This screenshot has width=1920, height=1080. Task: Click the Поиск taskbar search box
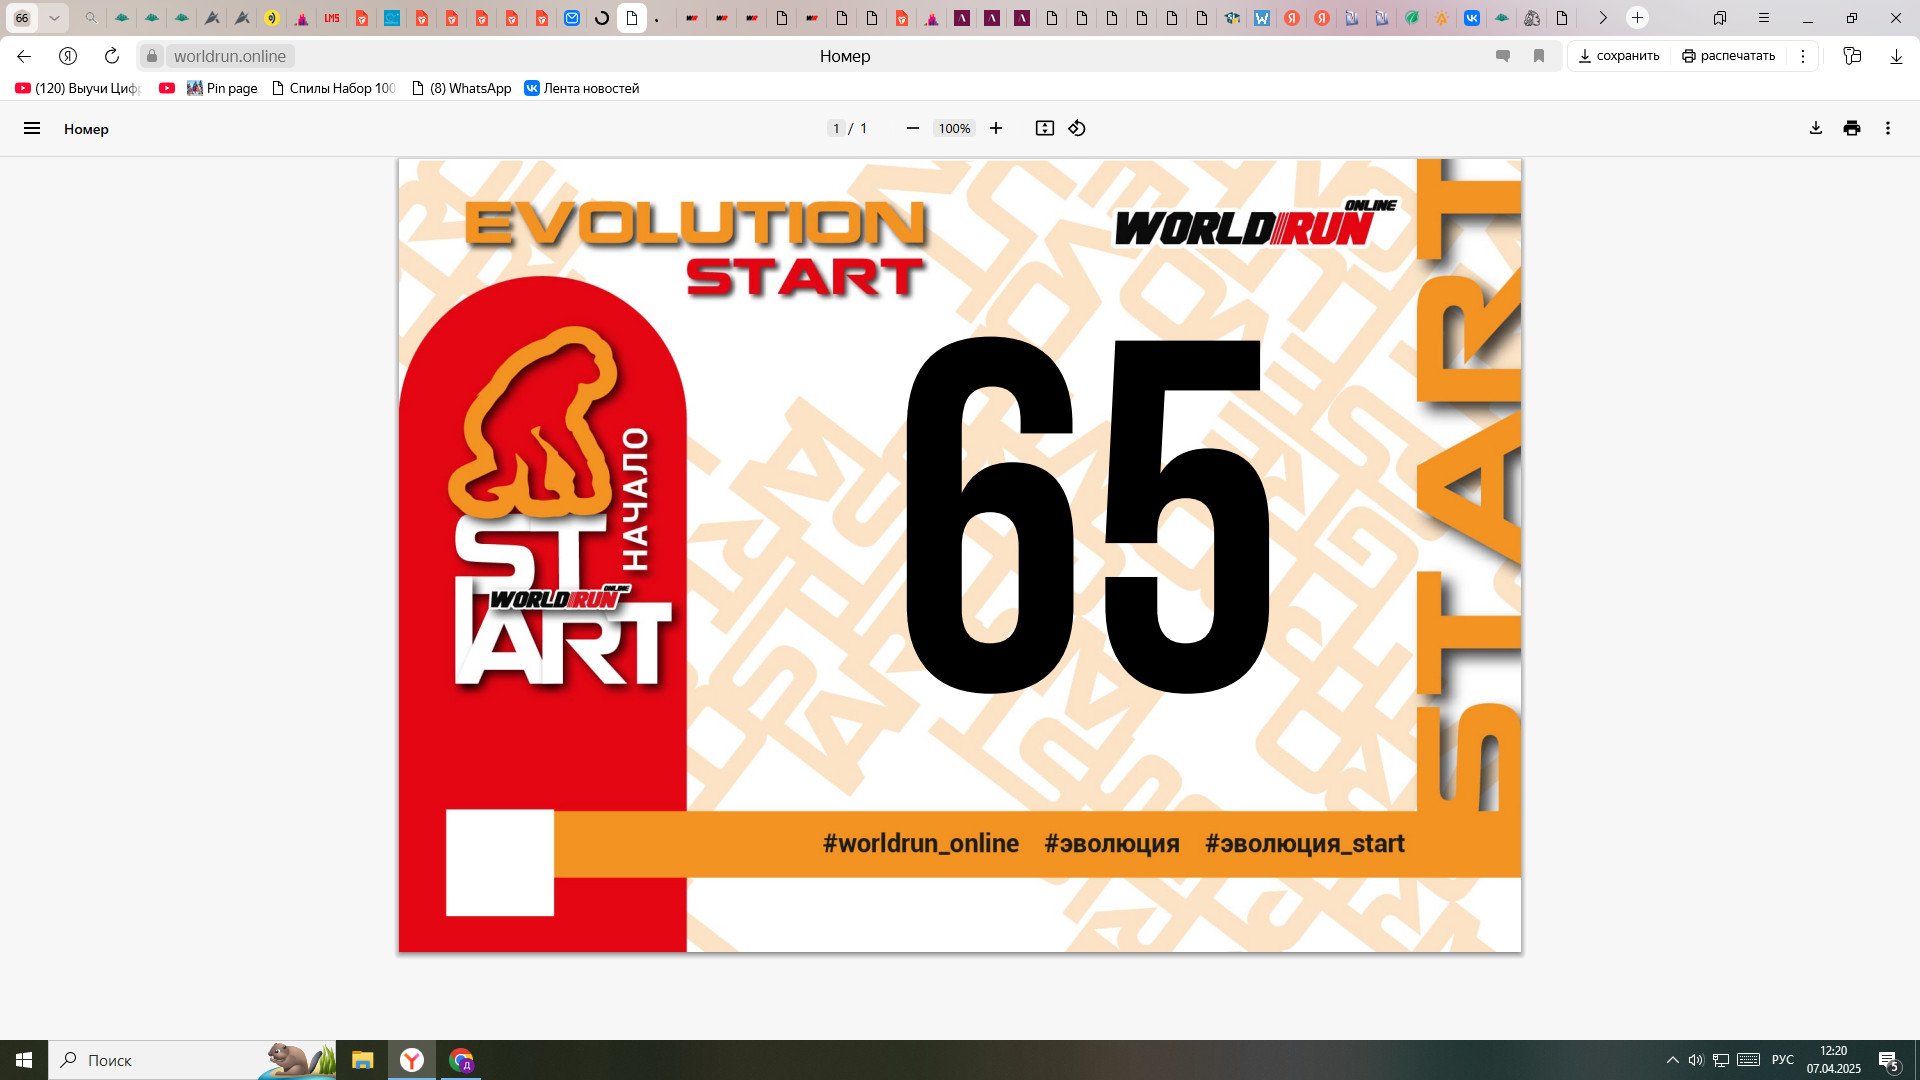pyautogui.click(x=192, y=1060)
